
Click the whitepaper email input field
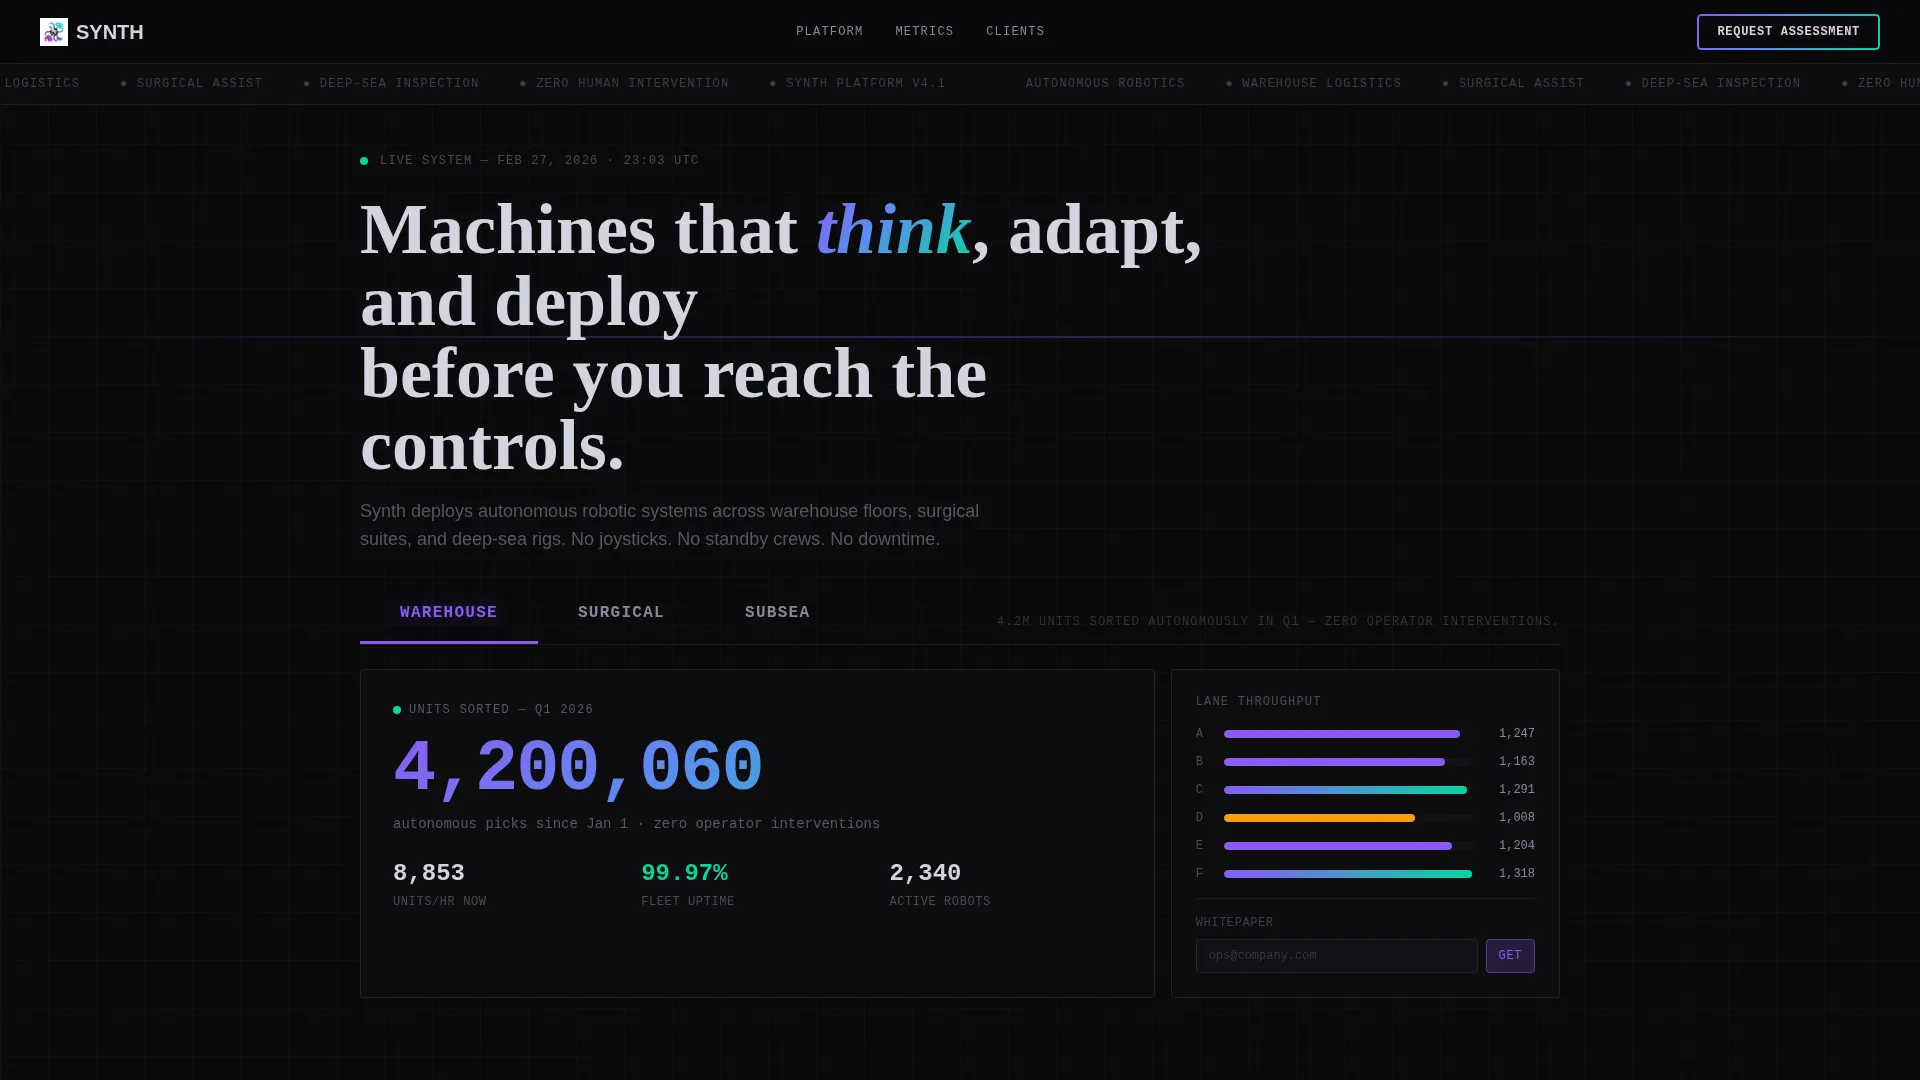tap(1336, 956)
